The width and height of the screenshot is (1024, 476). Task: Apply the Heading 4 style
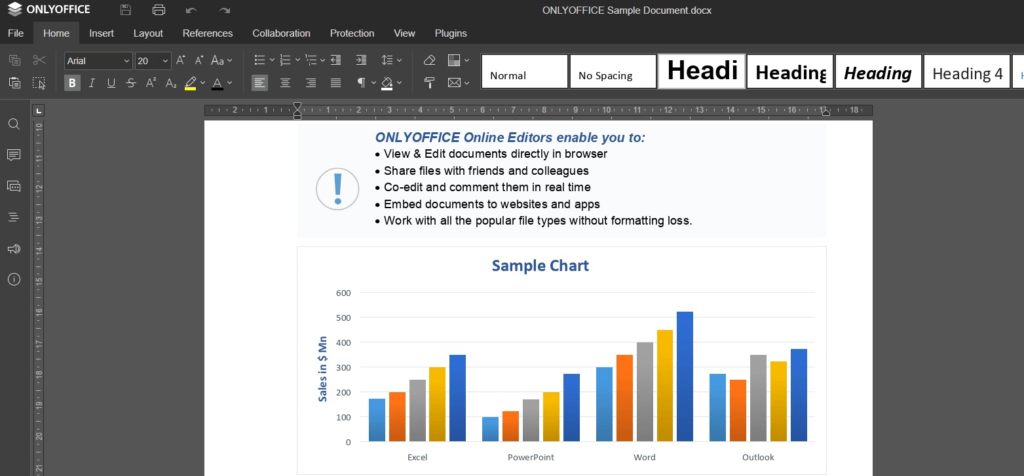pos(967,71)
